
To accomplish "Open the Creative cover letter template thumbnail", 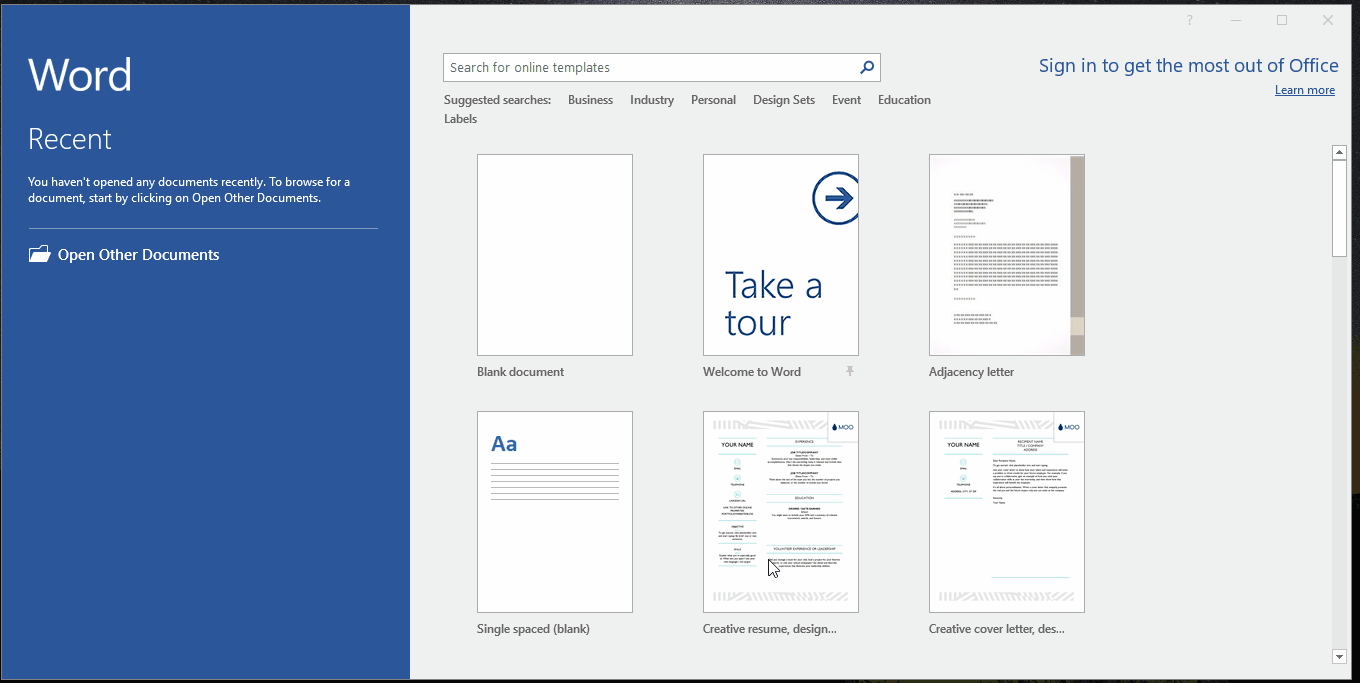I will [x=1007, y=512].
